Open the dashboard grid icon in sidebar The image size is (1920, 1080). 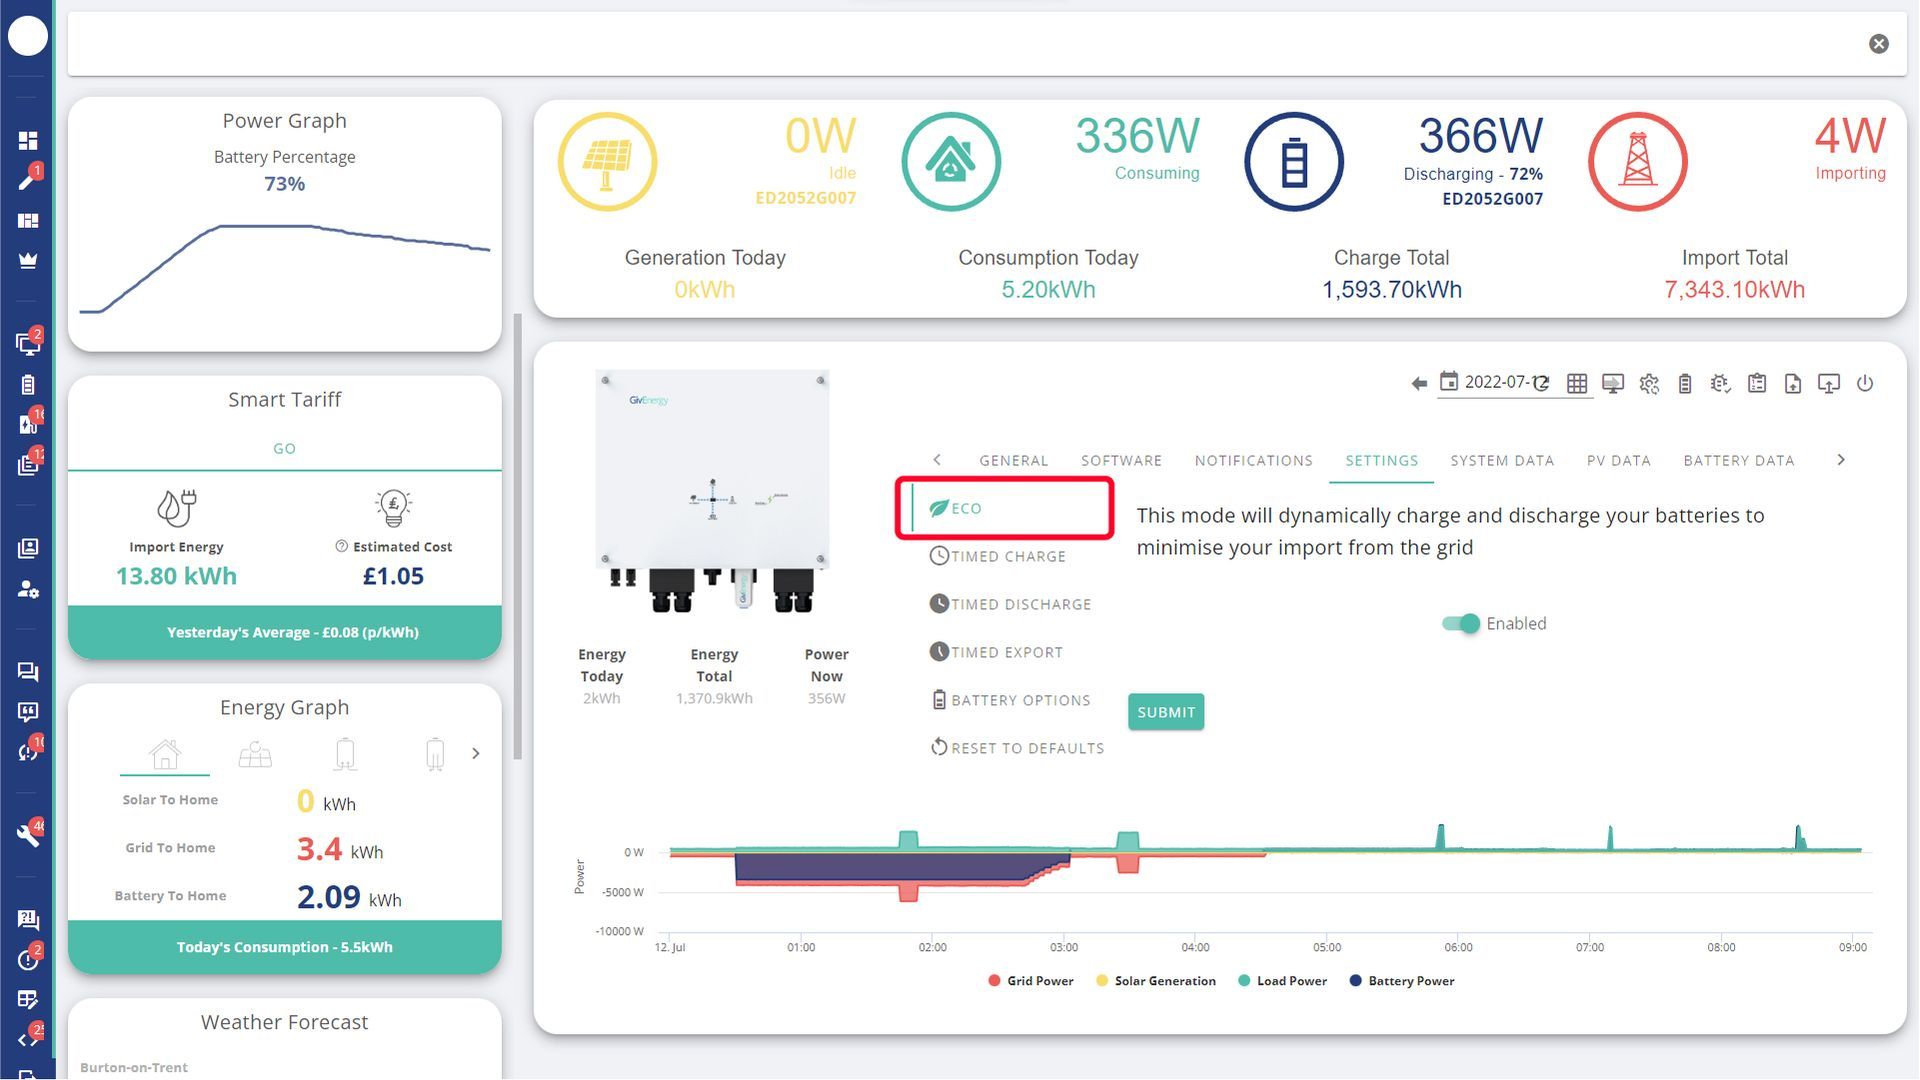[28, 140]
